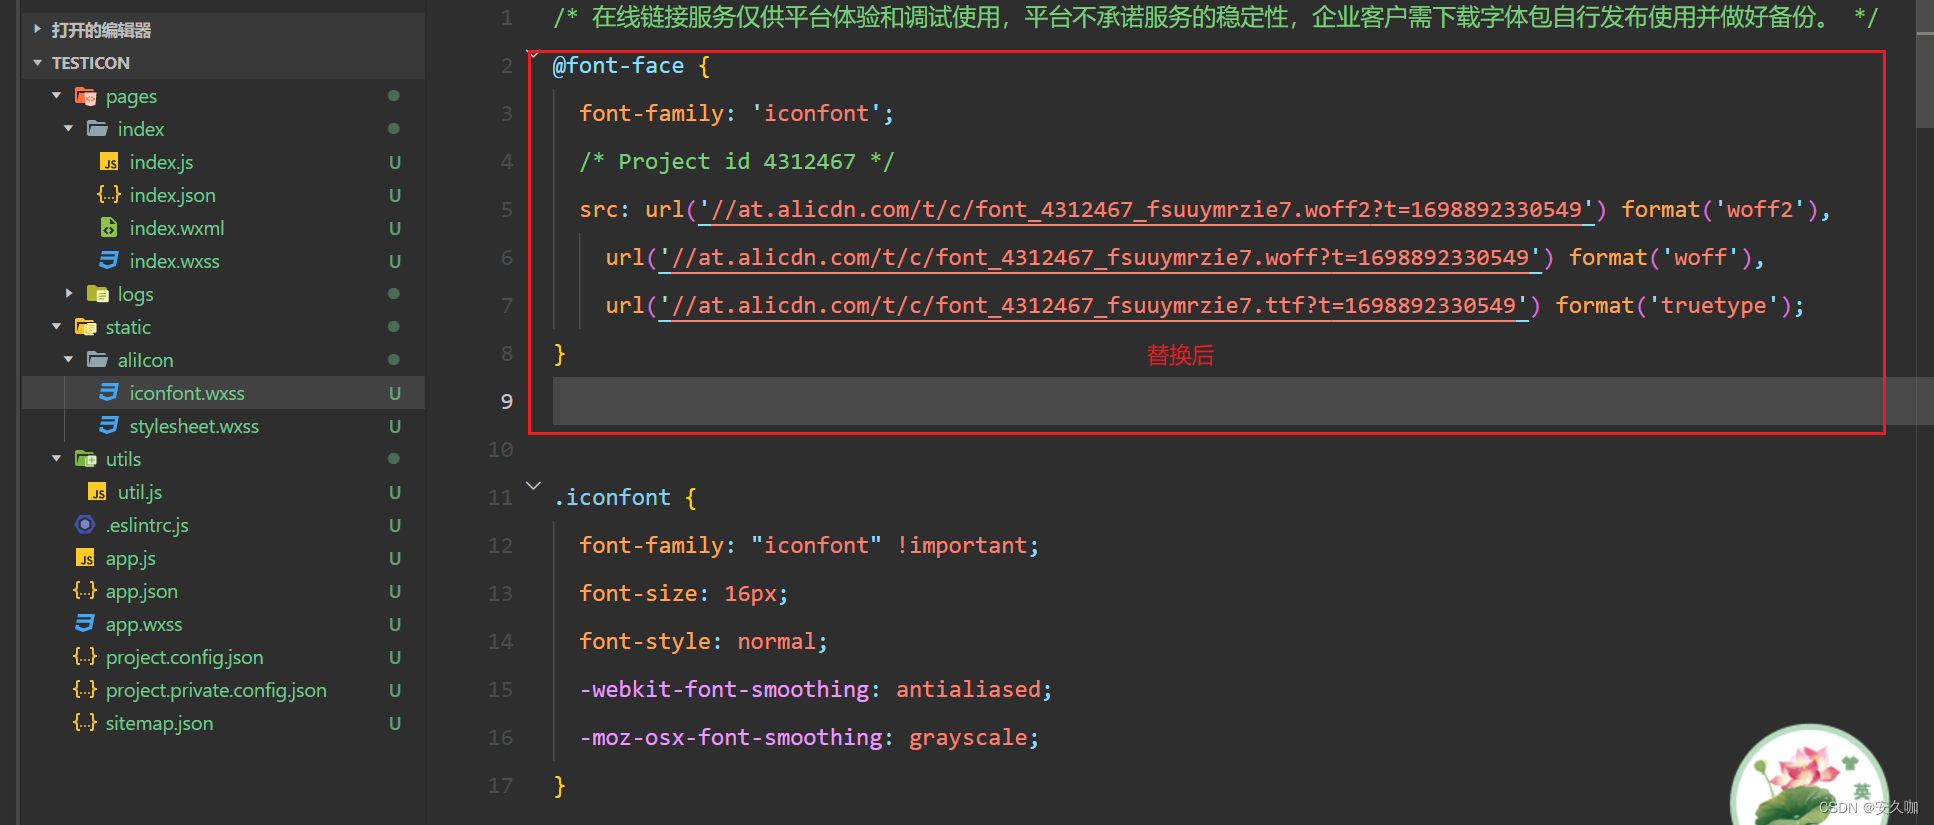Collapse the pages folder arrow
The height and width of the screenshot is (825, 1934).
tap(57, 96)
